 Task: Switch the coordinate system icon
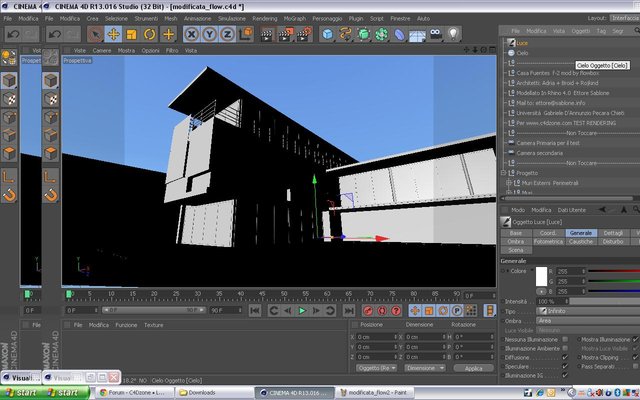pos(246,34)
